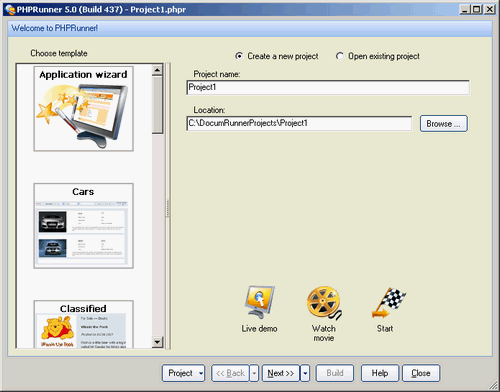Select Create a new project option
This screenshot has height=392, width=500.
(x=277, y=56)
